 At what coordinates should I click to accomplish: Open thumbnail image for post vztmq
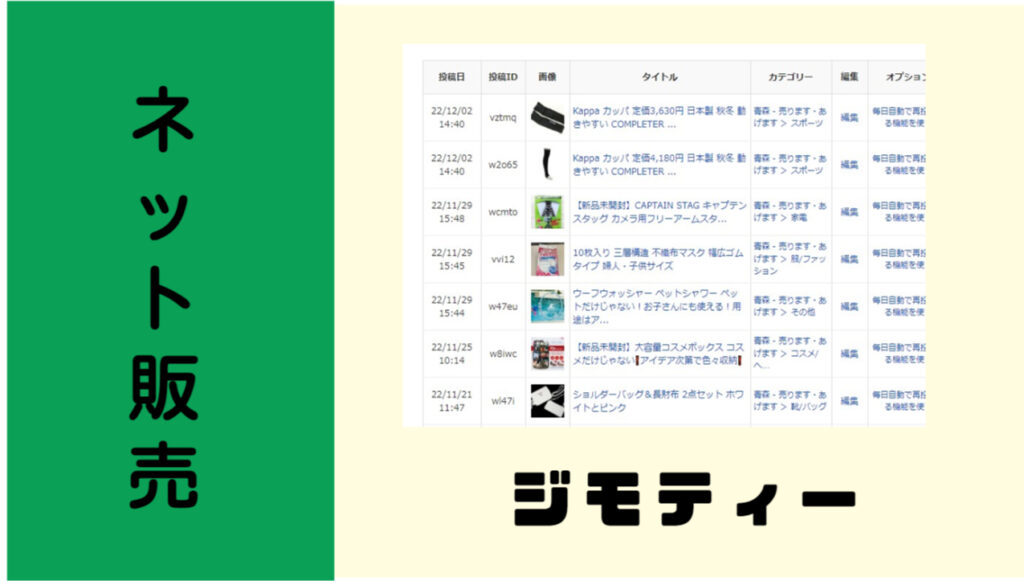[547, 118]
